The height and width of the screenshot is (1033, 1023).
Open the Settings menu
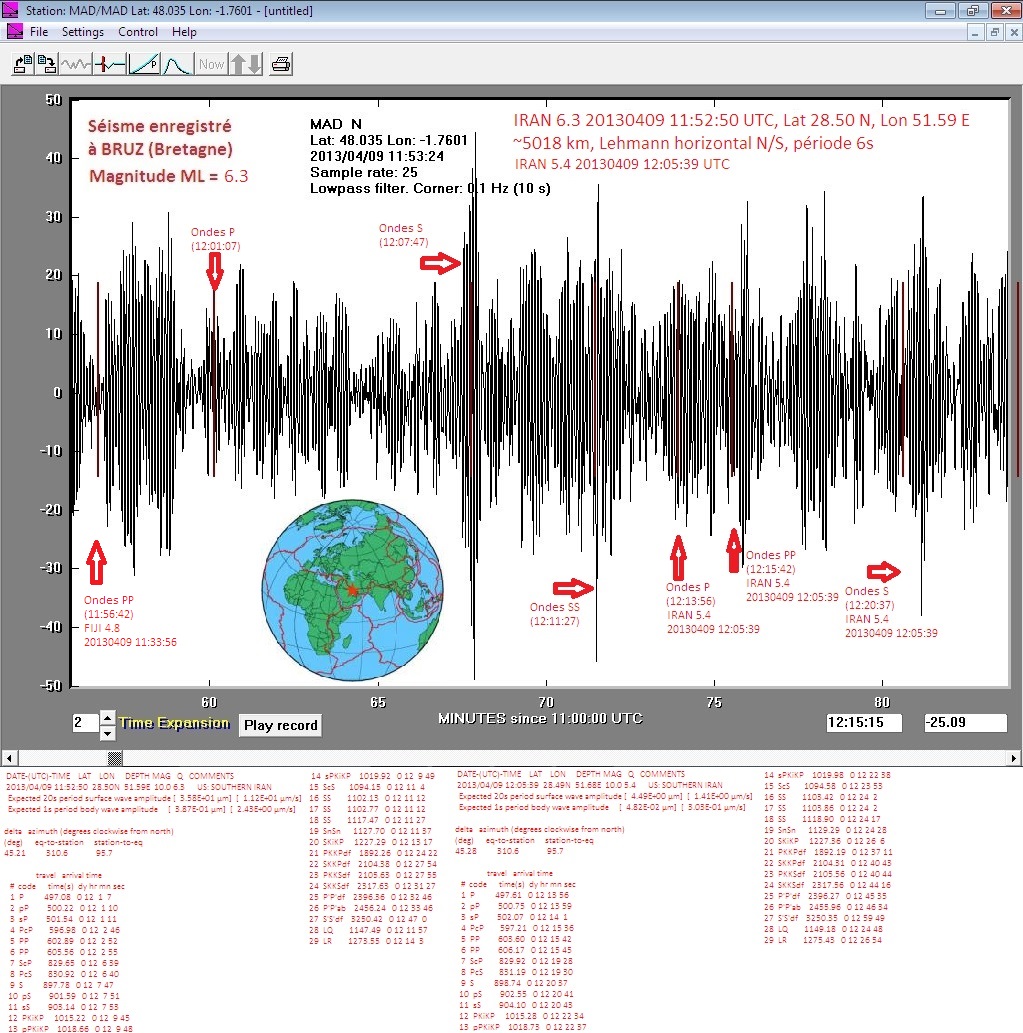pos(83,32)
